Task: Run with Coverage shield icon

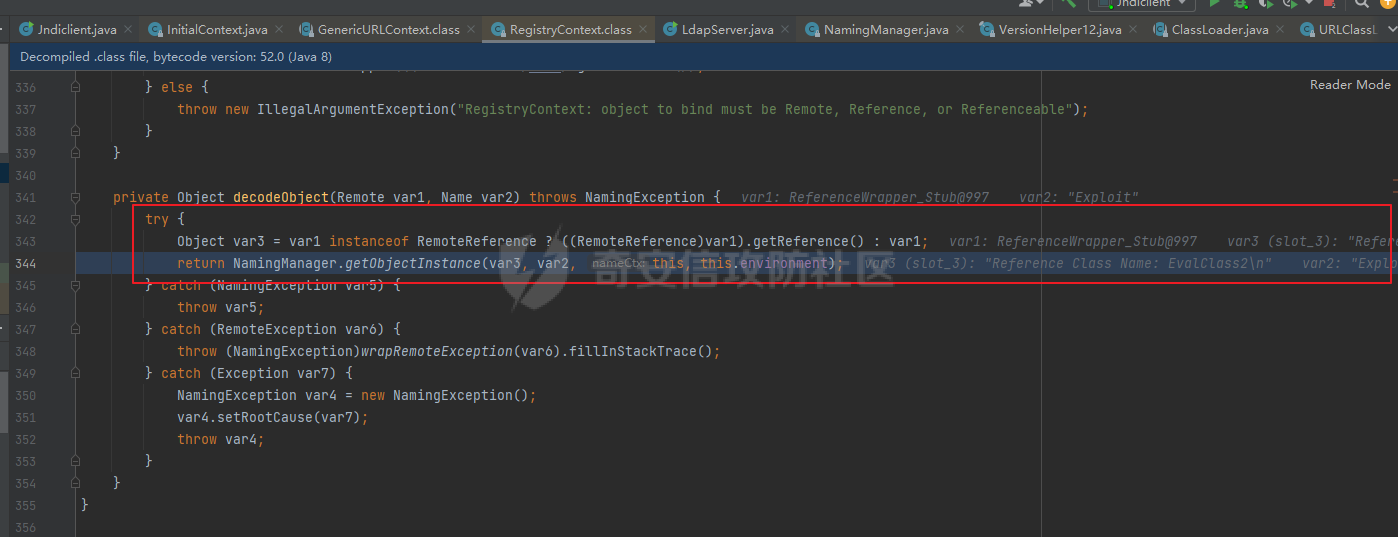Action: pos(1266,4)
